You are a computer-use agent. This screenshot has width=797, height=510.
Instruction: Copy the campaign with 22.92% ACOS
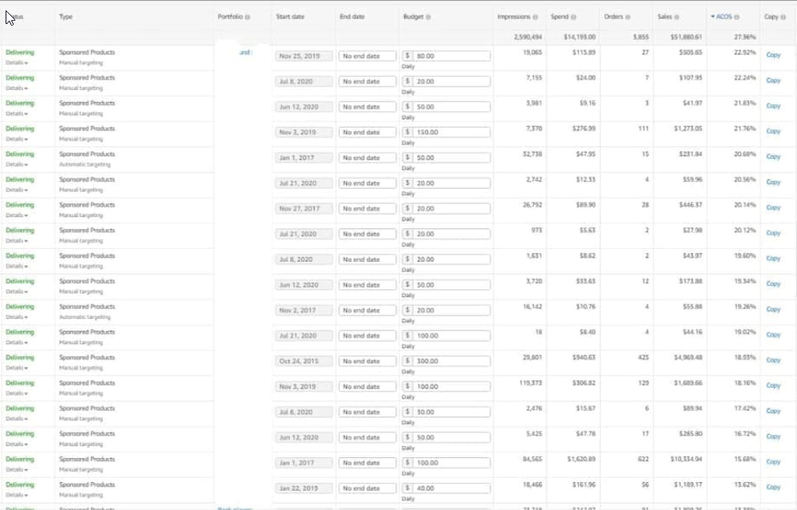(773, 55)
